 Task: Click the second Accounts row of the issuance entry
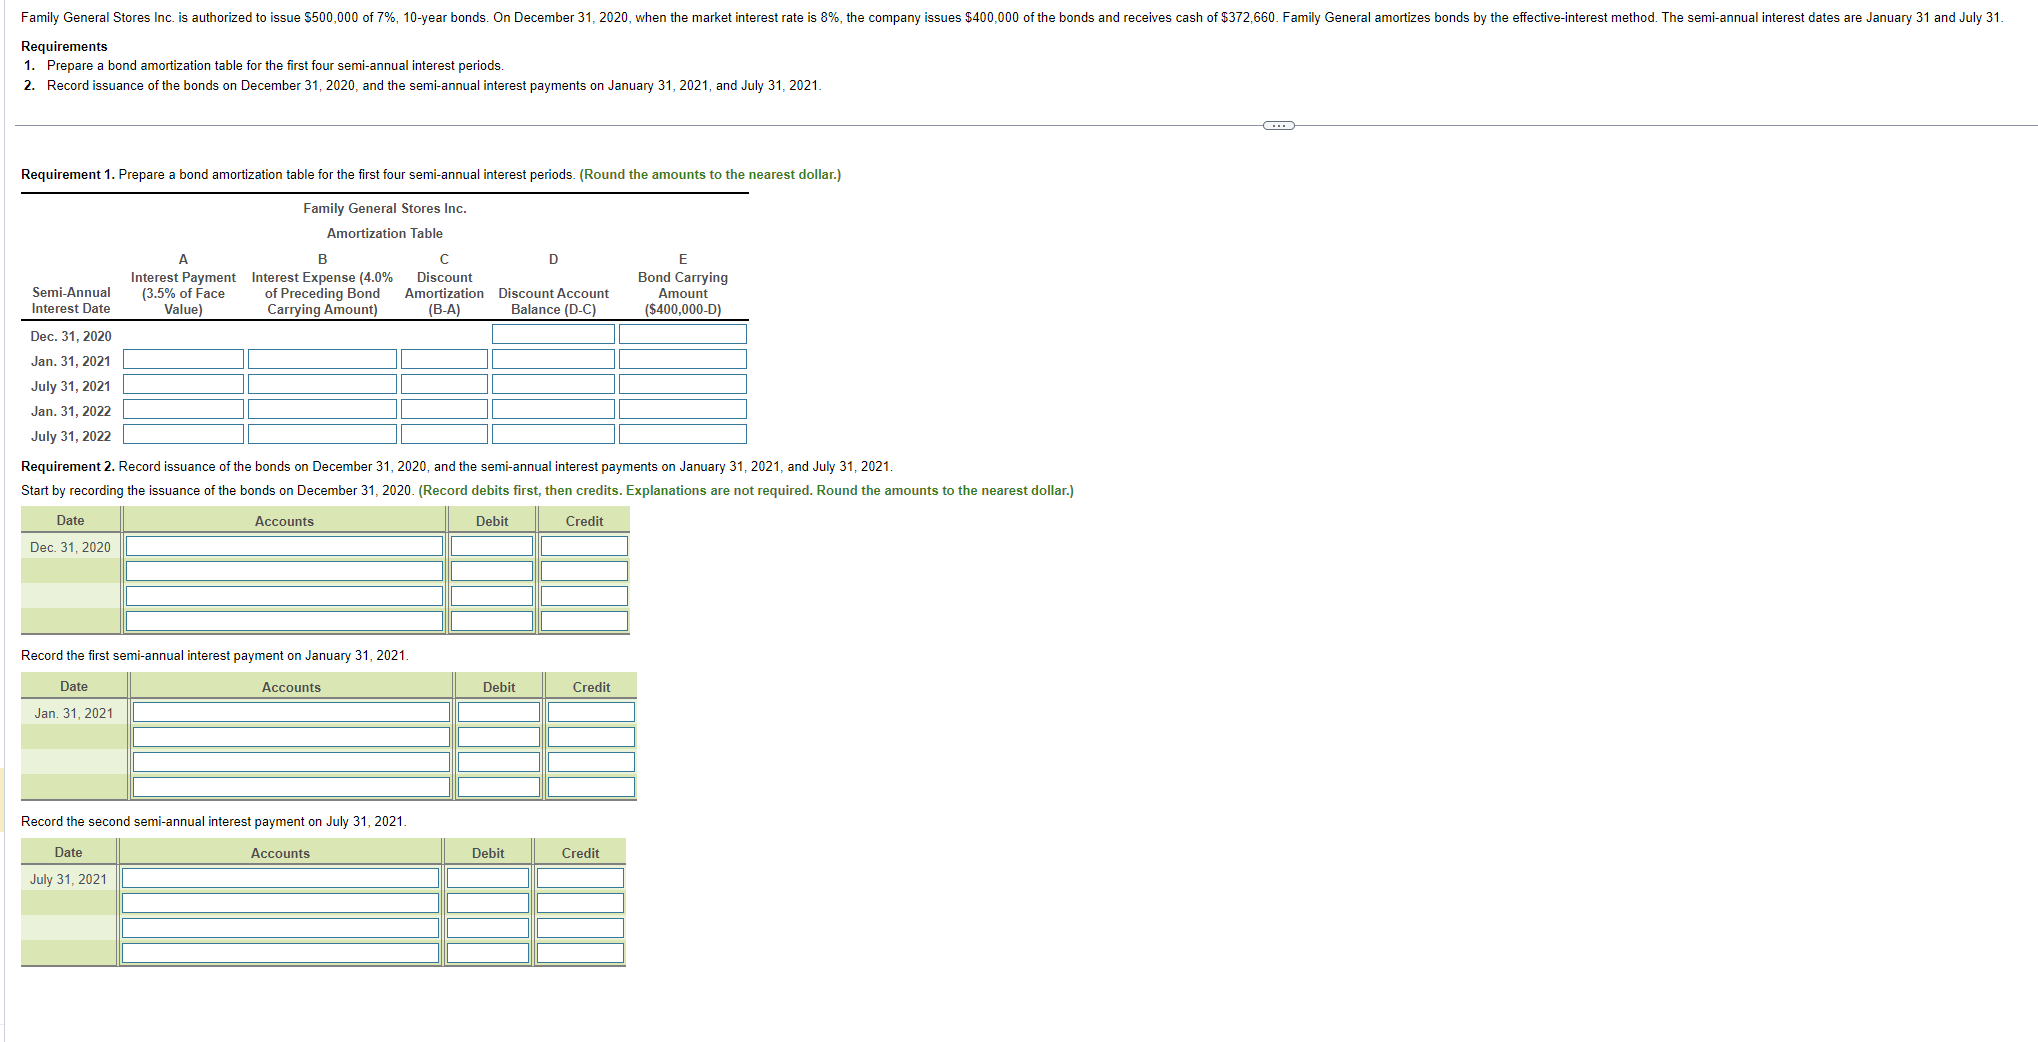pos(284,570)
